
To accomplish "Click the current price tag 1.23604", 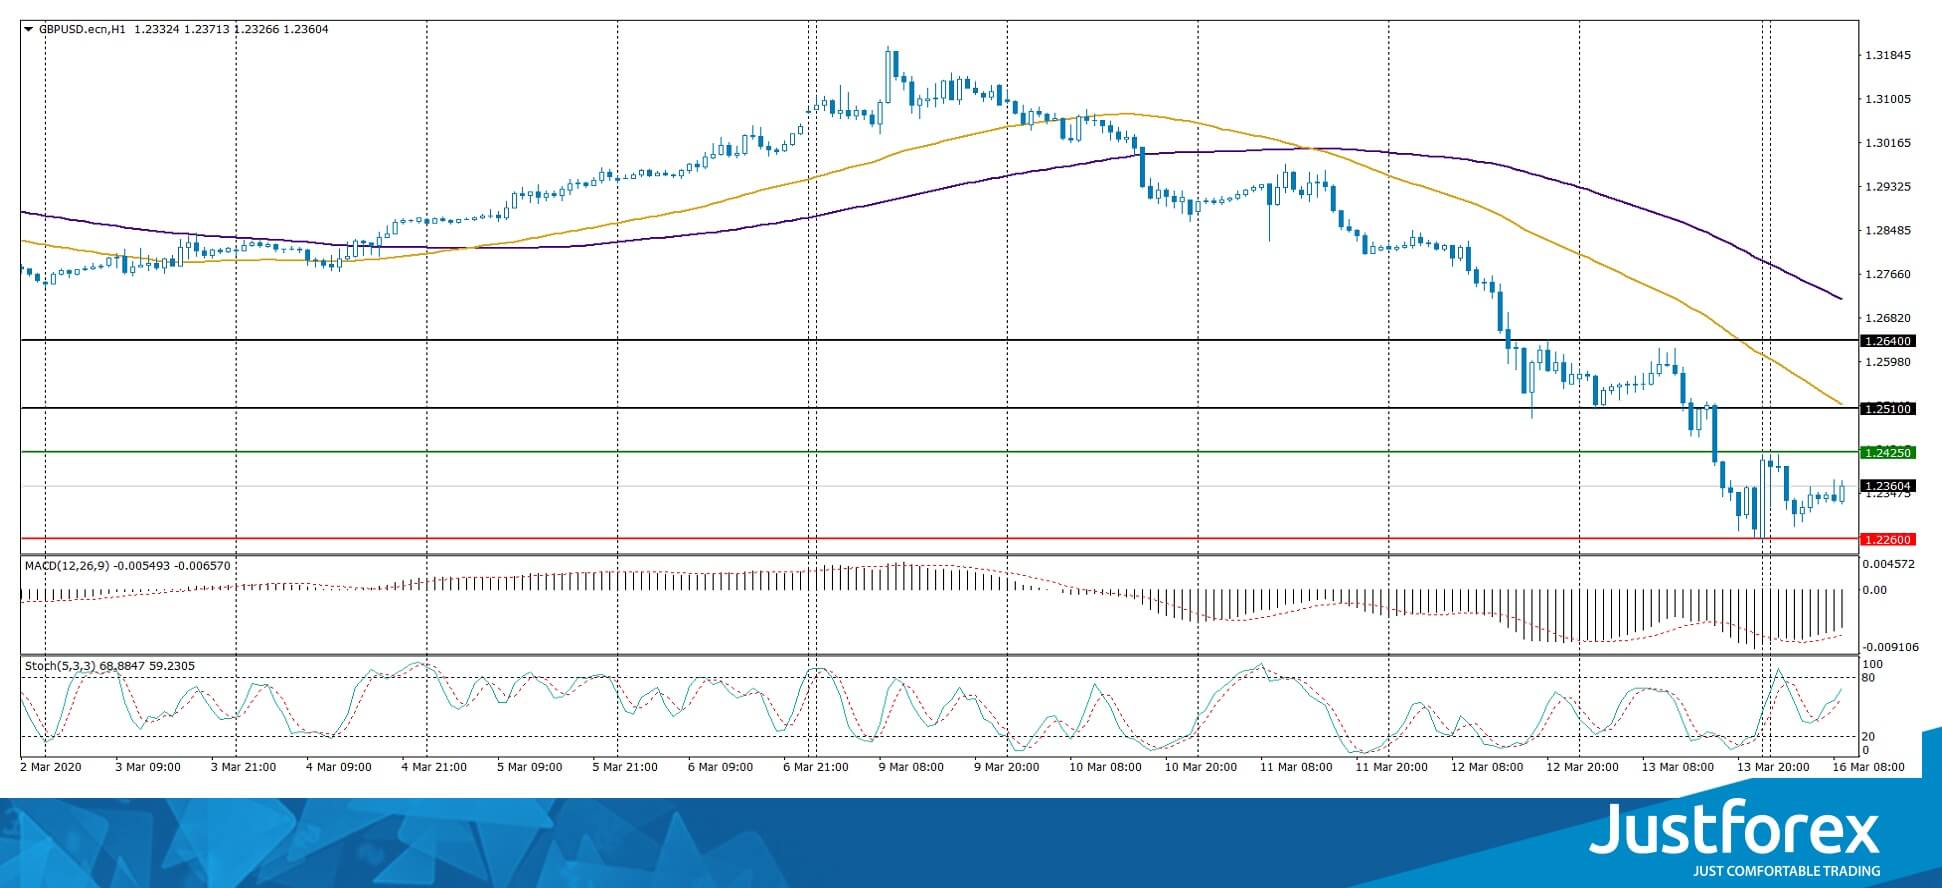I will coord(1887,487).
